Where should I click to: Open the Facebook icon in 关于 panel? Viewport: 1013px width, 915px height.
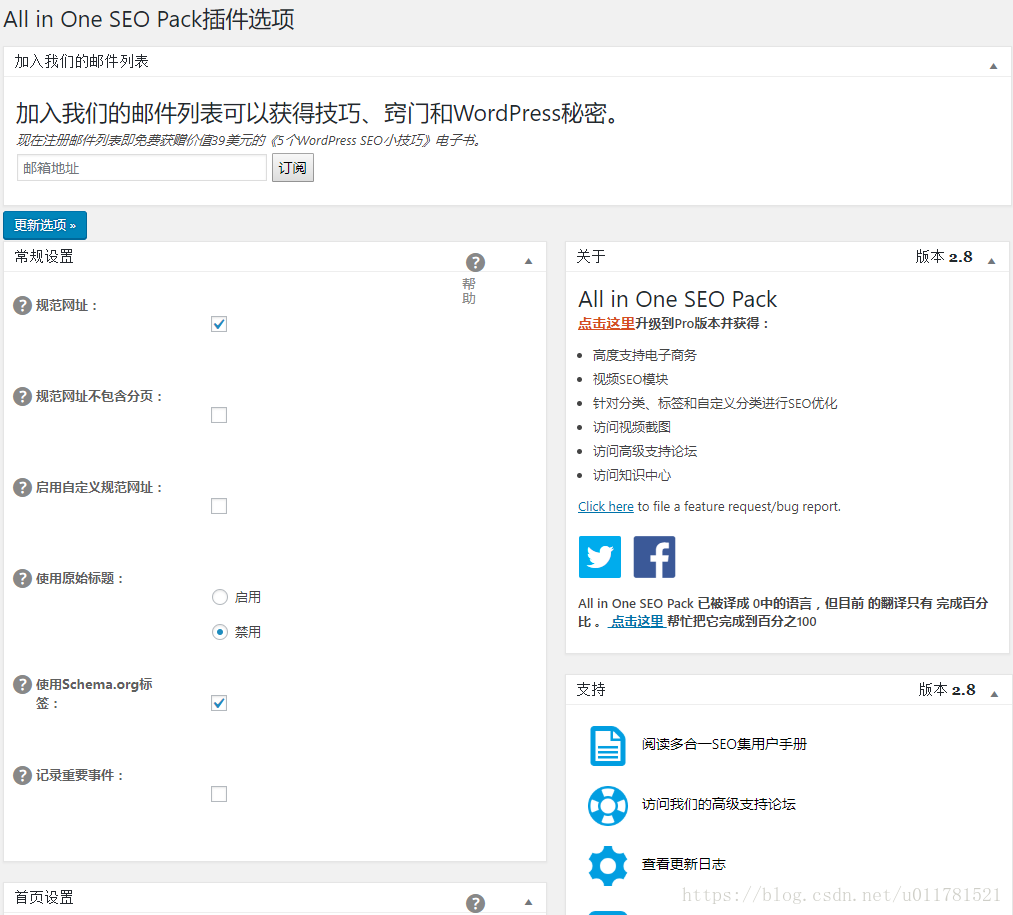(x=654, y=556)
